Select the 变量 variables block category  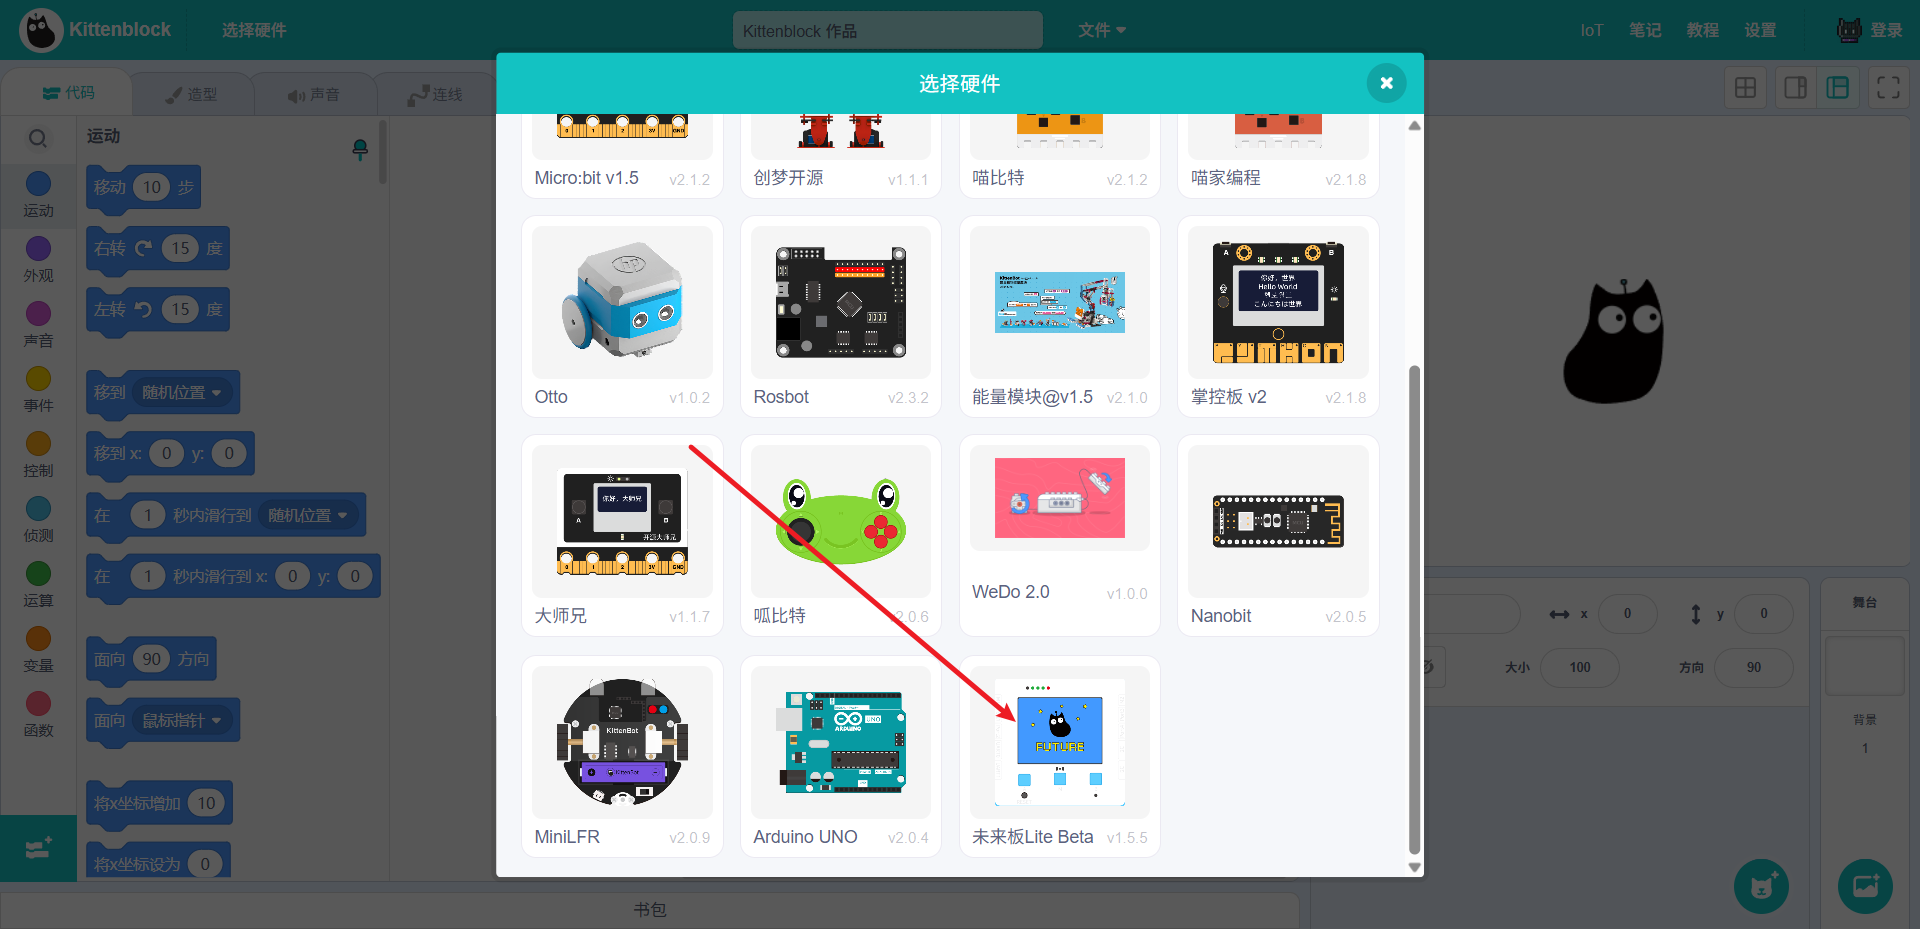38,650
